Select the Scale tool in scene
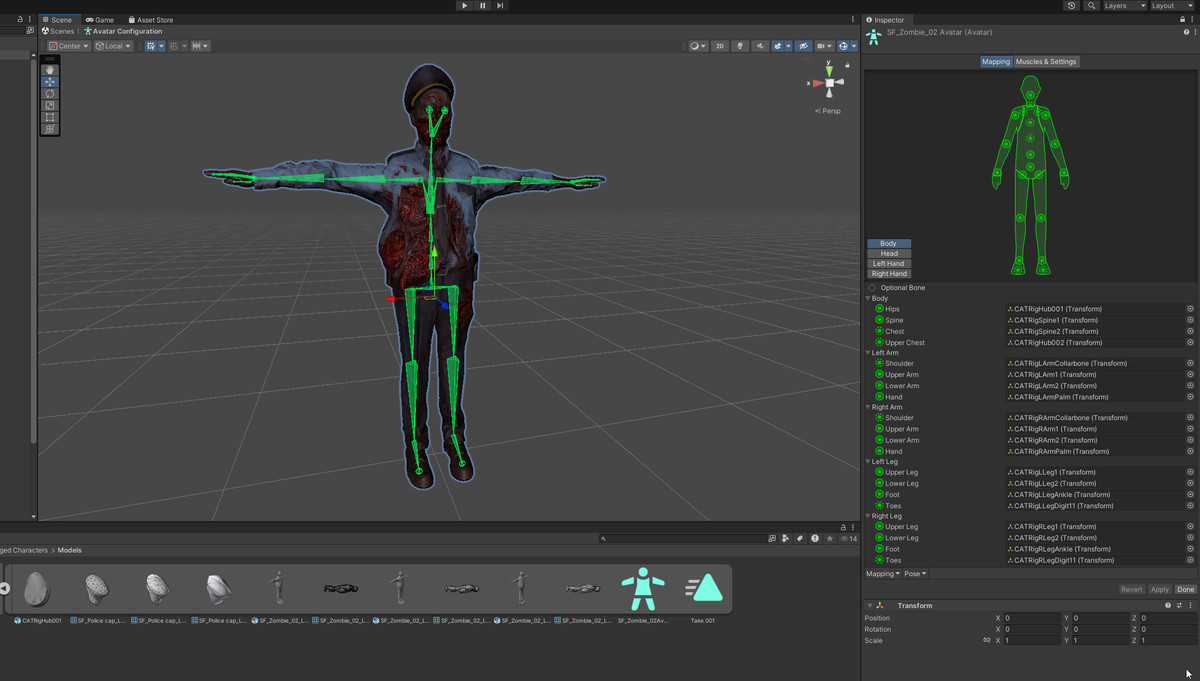The width and height of the screenshot is (1200, 681). (x=50, y=106)
